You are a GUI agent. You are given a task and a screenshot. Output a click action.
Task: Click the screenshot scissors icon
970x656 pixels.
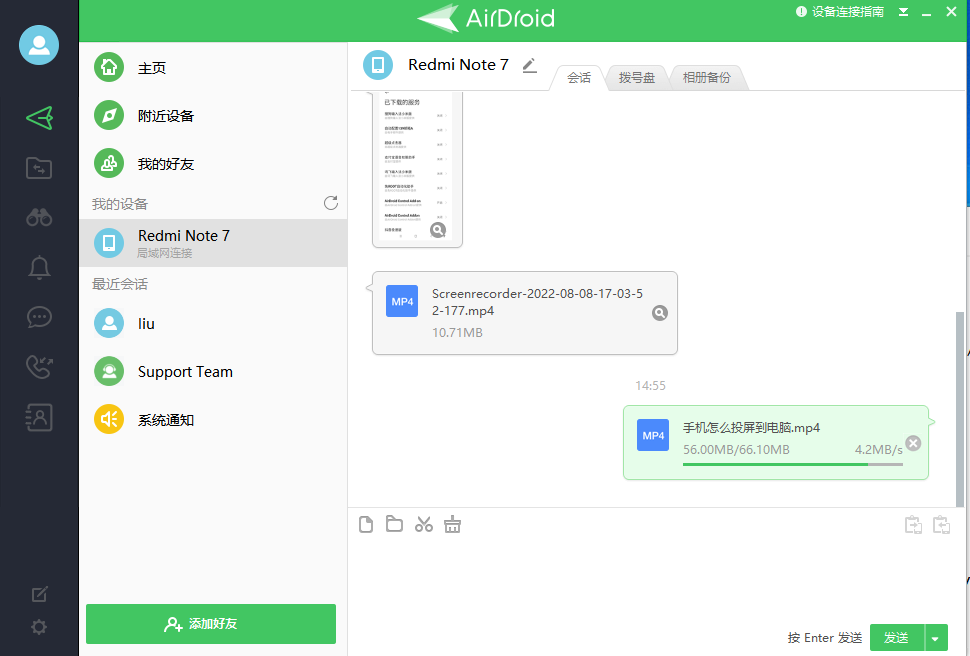click(x=424, y=524)
